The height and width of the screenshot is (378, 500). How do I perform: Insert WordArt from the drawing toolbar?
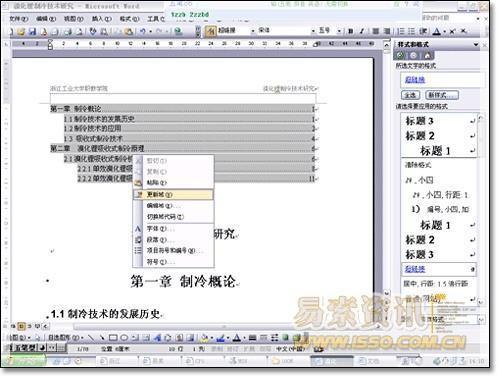157,338
